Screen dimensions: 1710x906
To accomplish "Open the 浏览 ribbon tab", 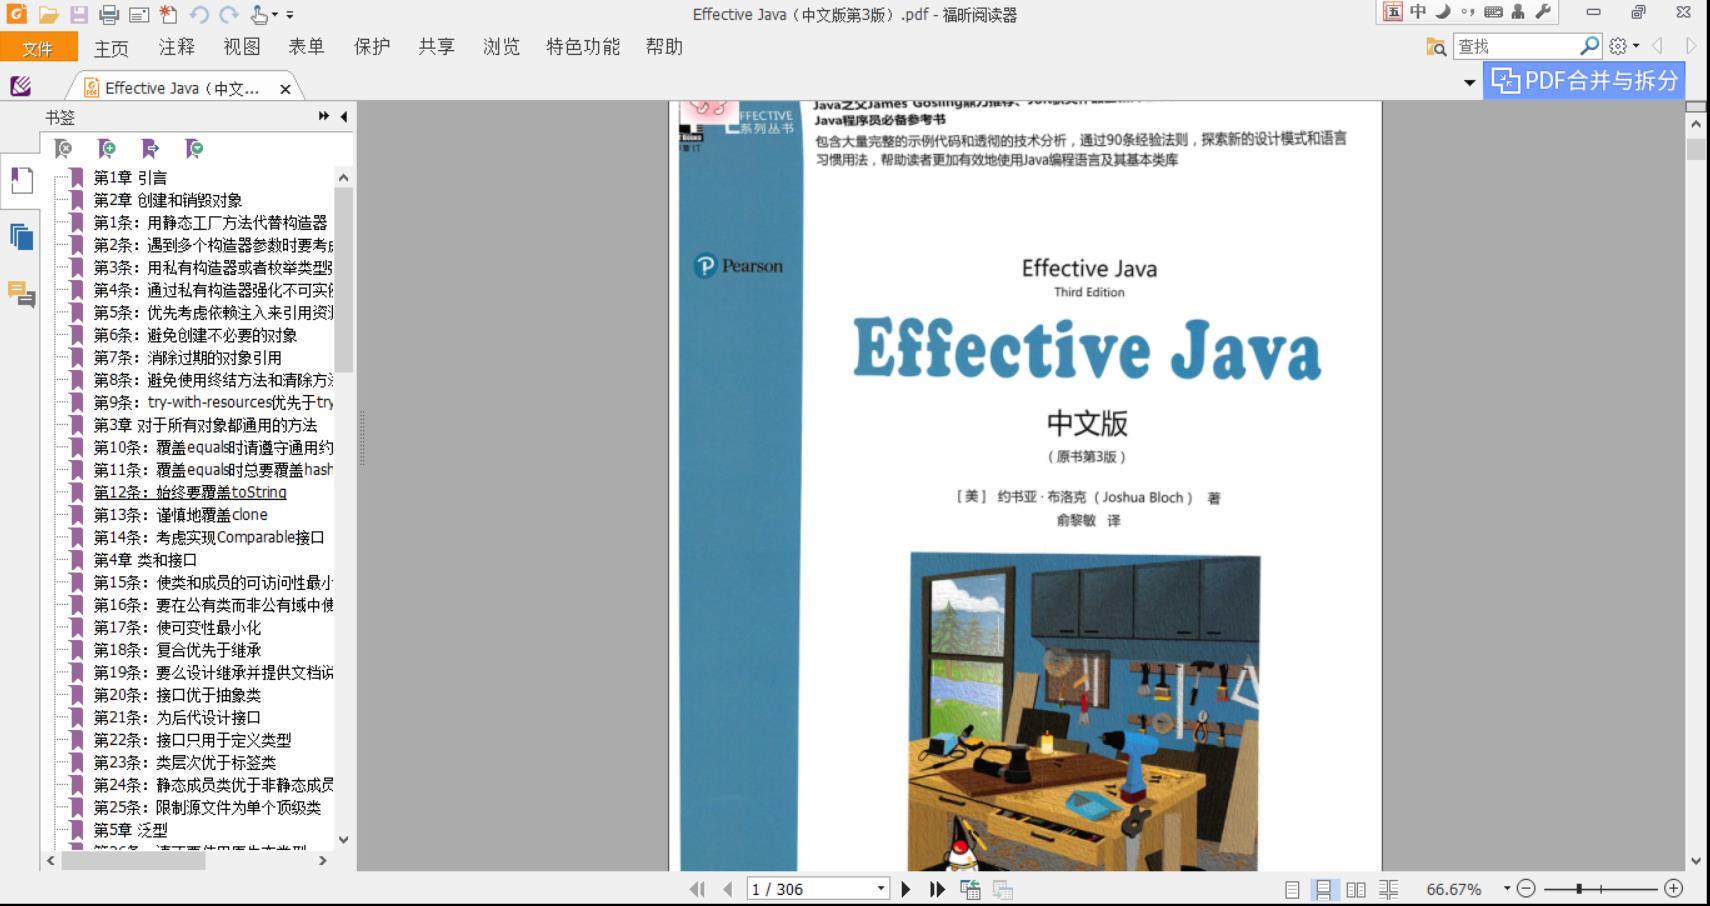I will [x=502, y=47].
